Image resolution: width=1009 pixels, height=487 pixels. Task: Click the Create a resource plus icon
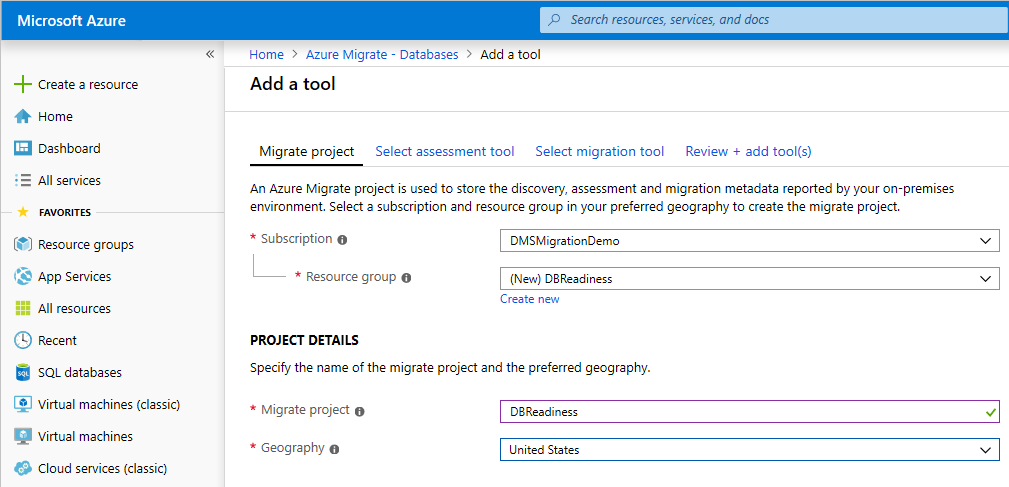(x=23, y=85)
